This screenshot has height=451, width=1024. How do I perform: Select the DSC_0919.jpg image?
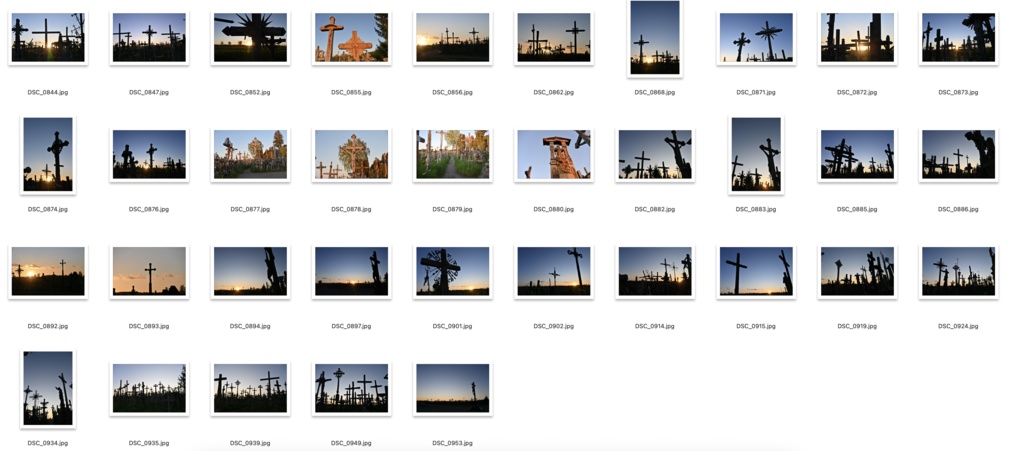(x=857, y=272)
